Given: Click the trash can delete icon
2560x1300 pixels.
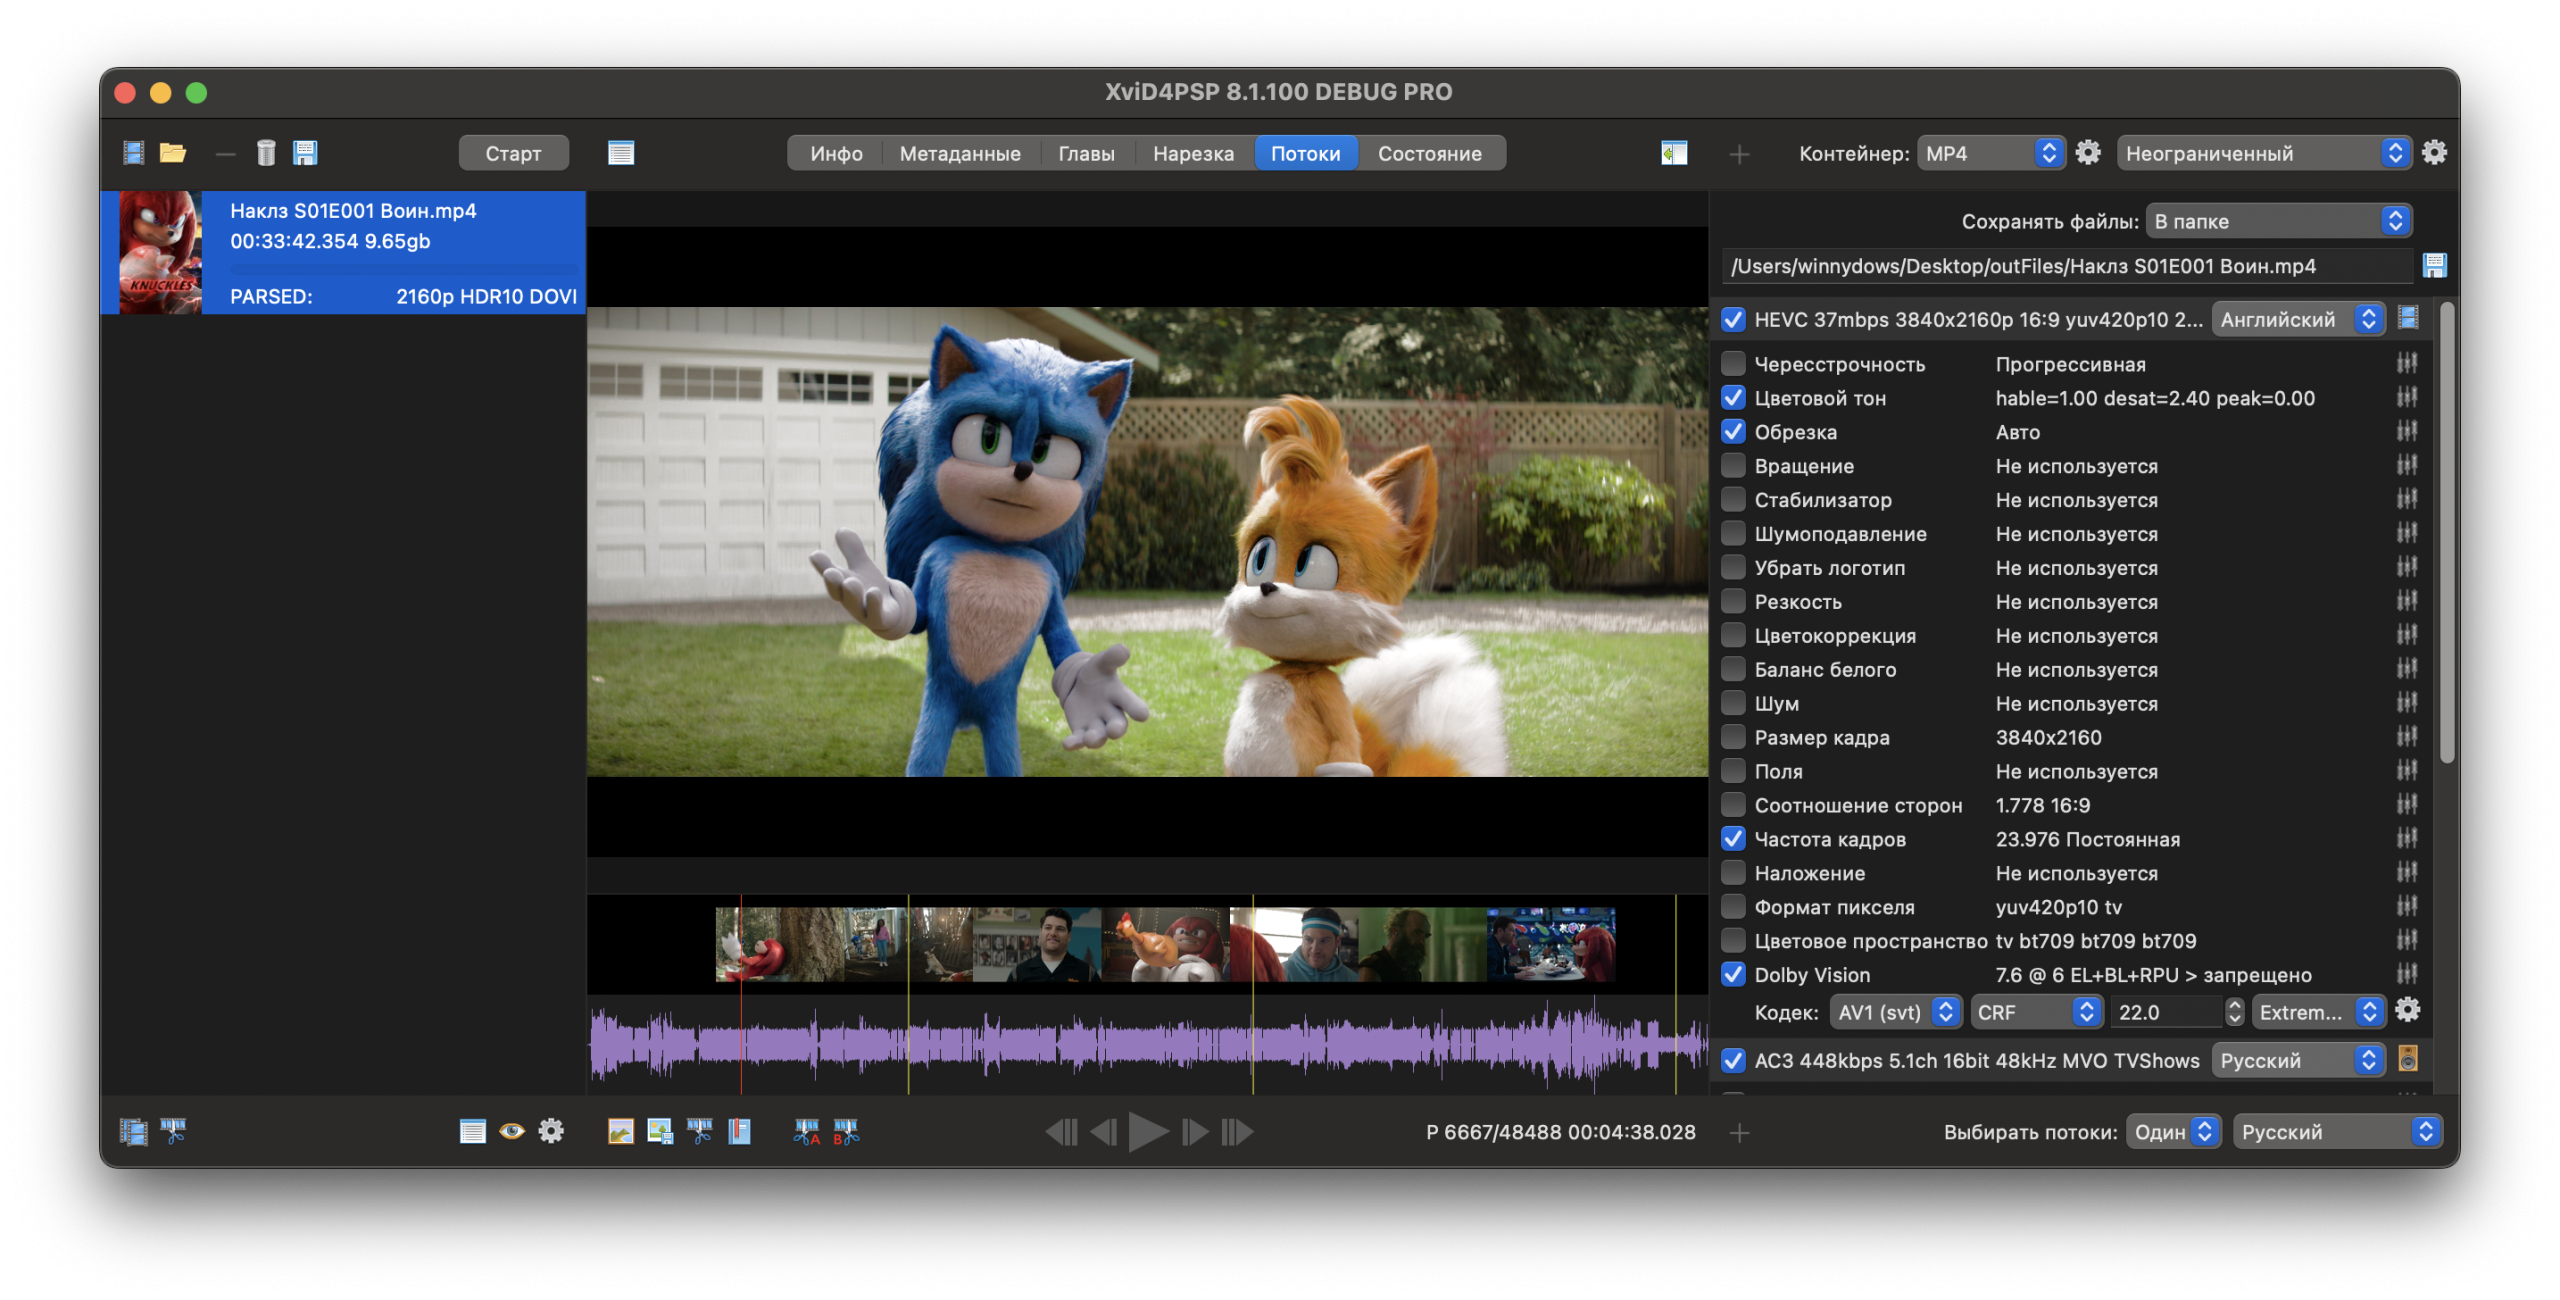Looking at the screenshot, I should (x=266, y=152).
